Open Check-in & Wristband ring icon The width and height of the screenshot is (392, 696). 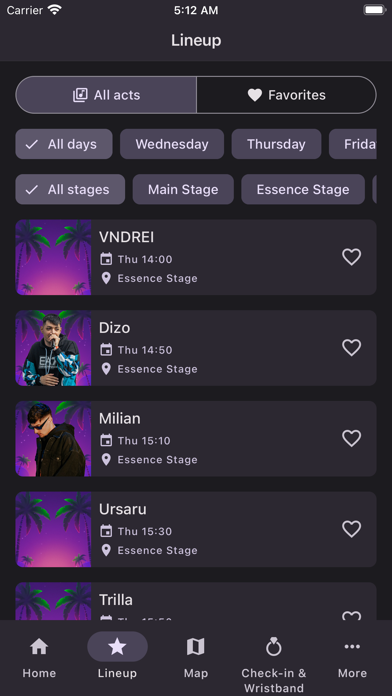point(274,647)
